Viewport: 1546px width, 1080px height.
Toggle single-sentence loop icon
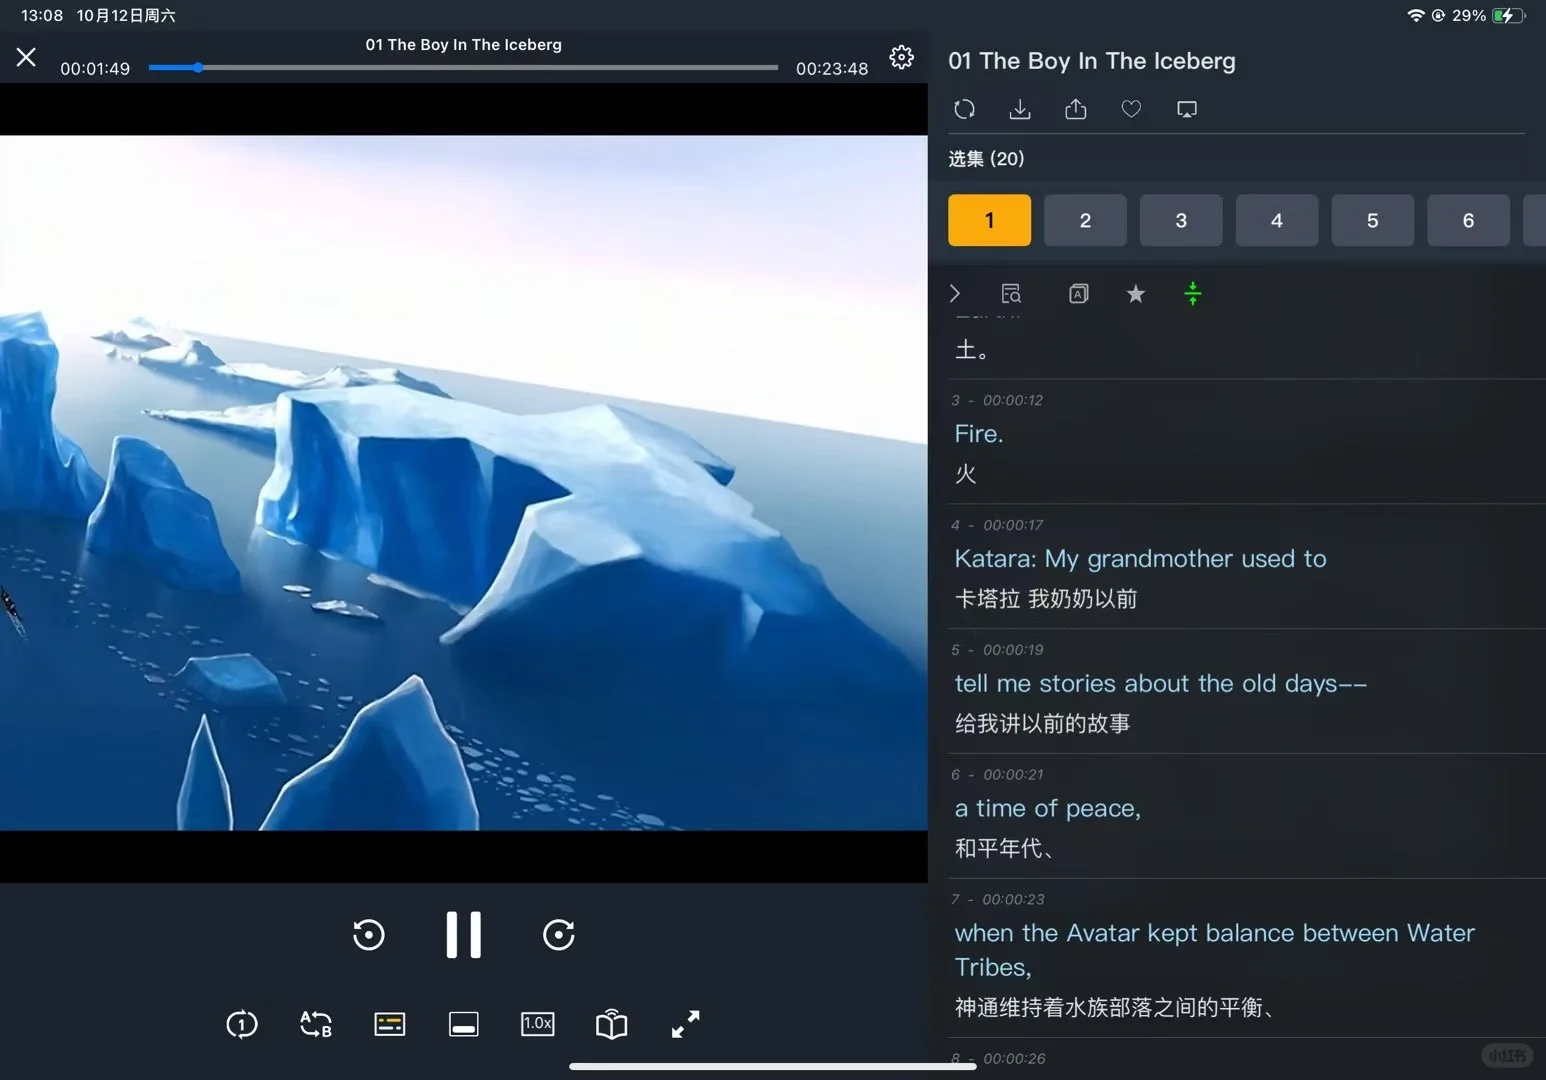tap(242, 1024)
